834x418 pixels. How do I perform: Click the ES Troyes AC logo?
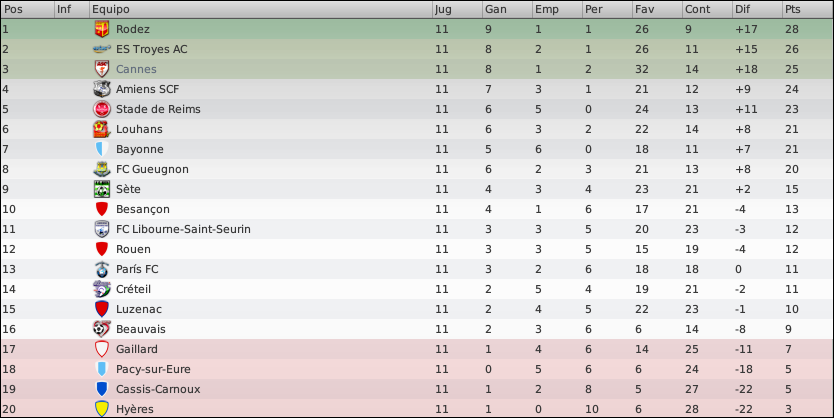102,49
